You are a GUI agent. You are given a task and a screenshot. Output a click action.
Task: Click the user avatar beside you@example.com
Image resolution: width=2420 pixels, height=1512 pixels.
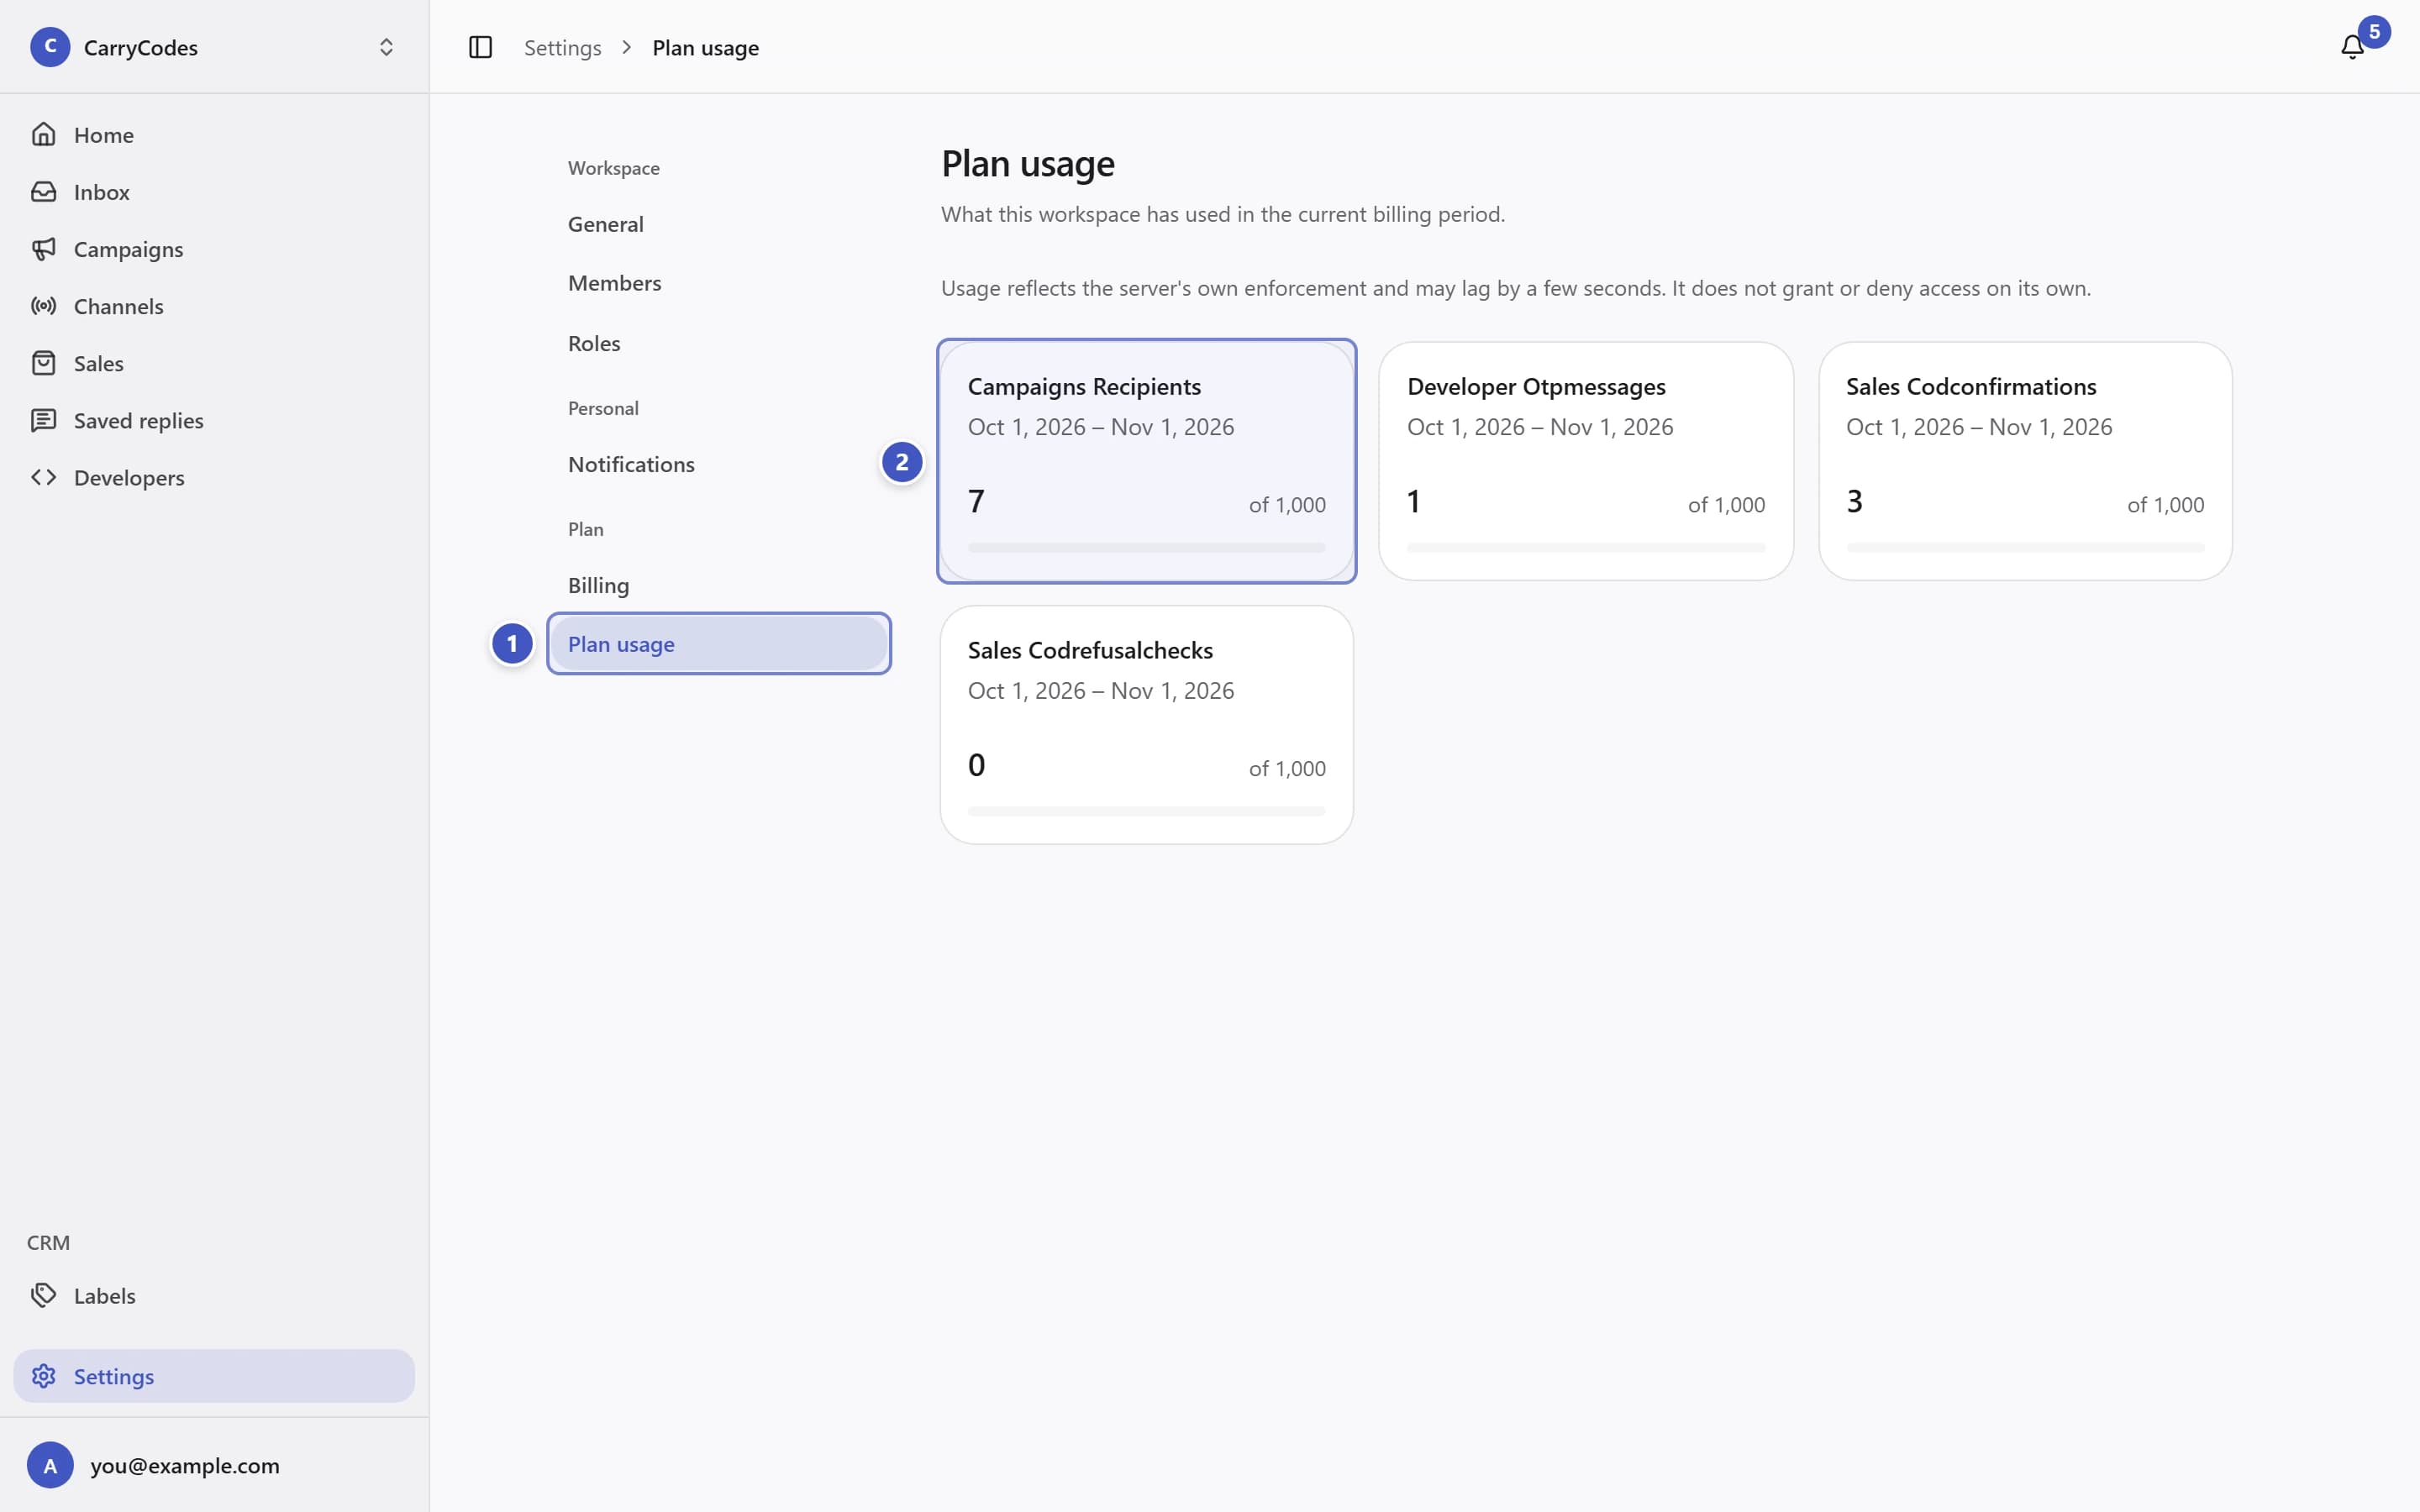(50, 1465)
